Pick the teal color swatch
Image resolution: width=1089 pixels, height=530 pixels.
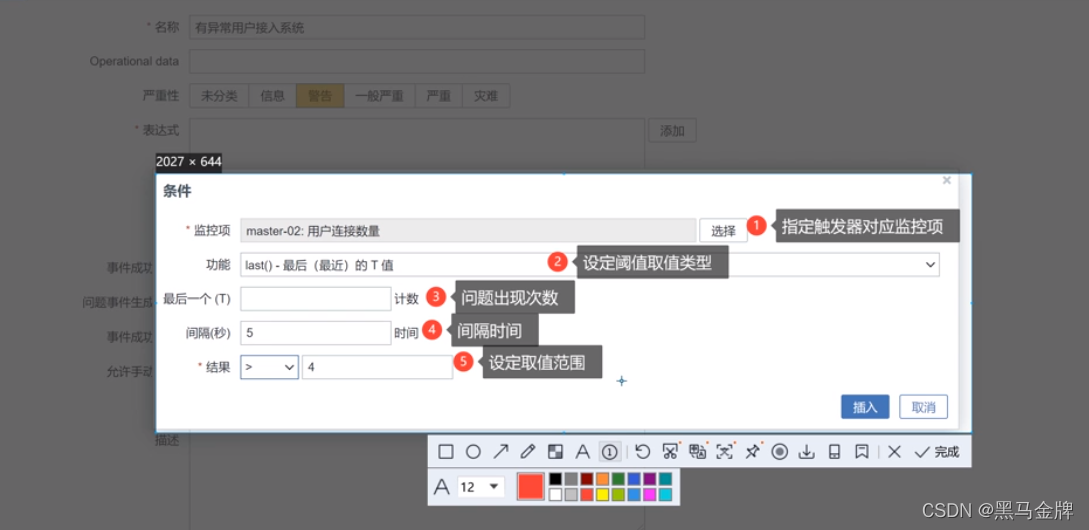pos(665,479)
